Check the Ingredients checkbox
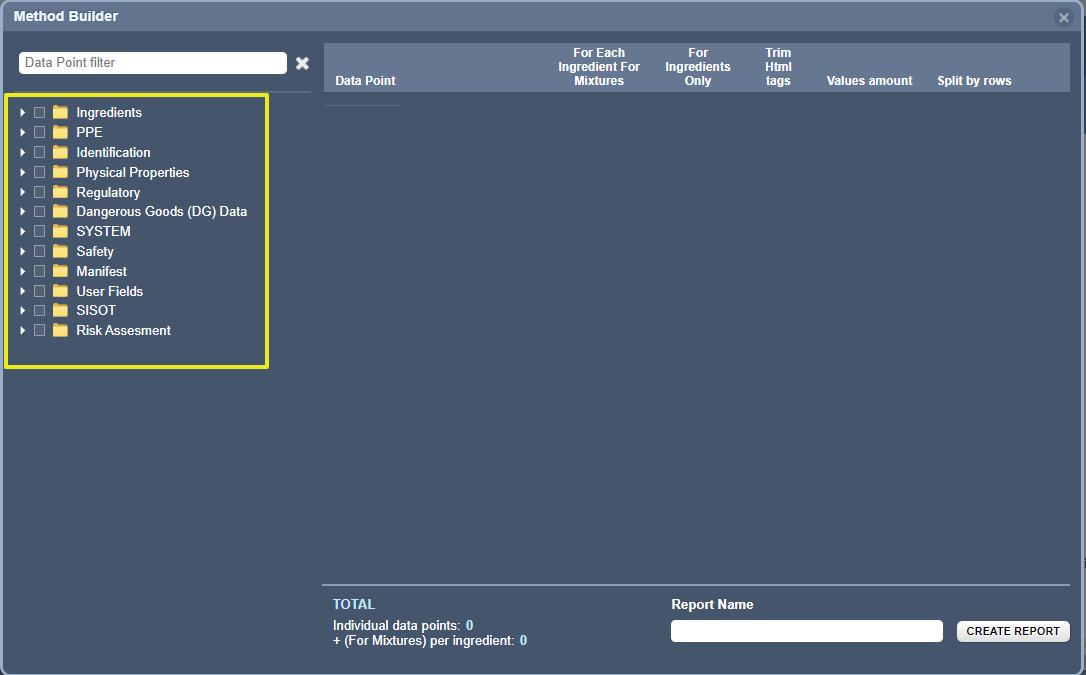This screenshot has height=675, width=1086. point(39,112)
